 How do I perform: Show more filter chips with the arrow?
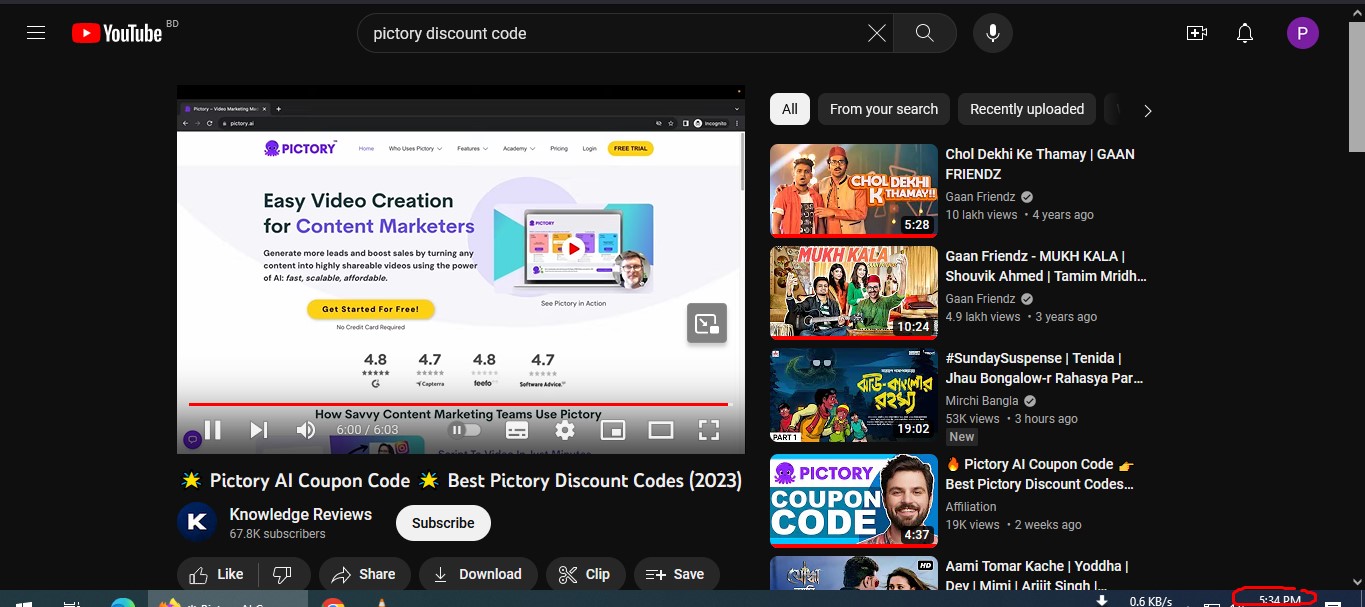(x=1147, y=110)
